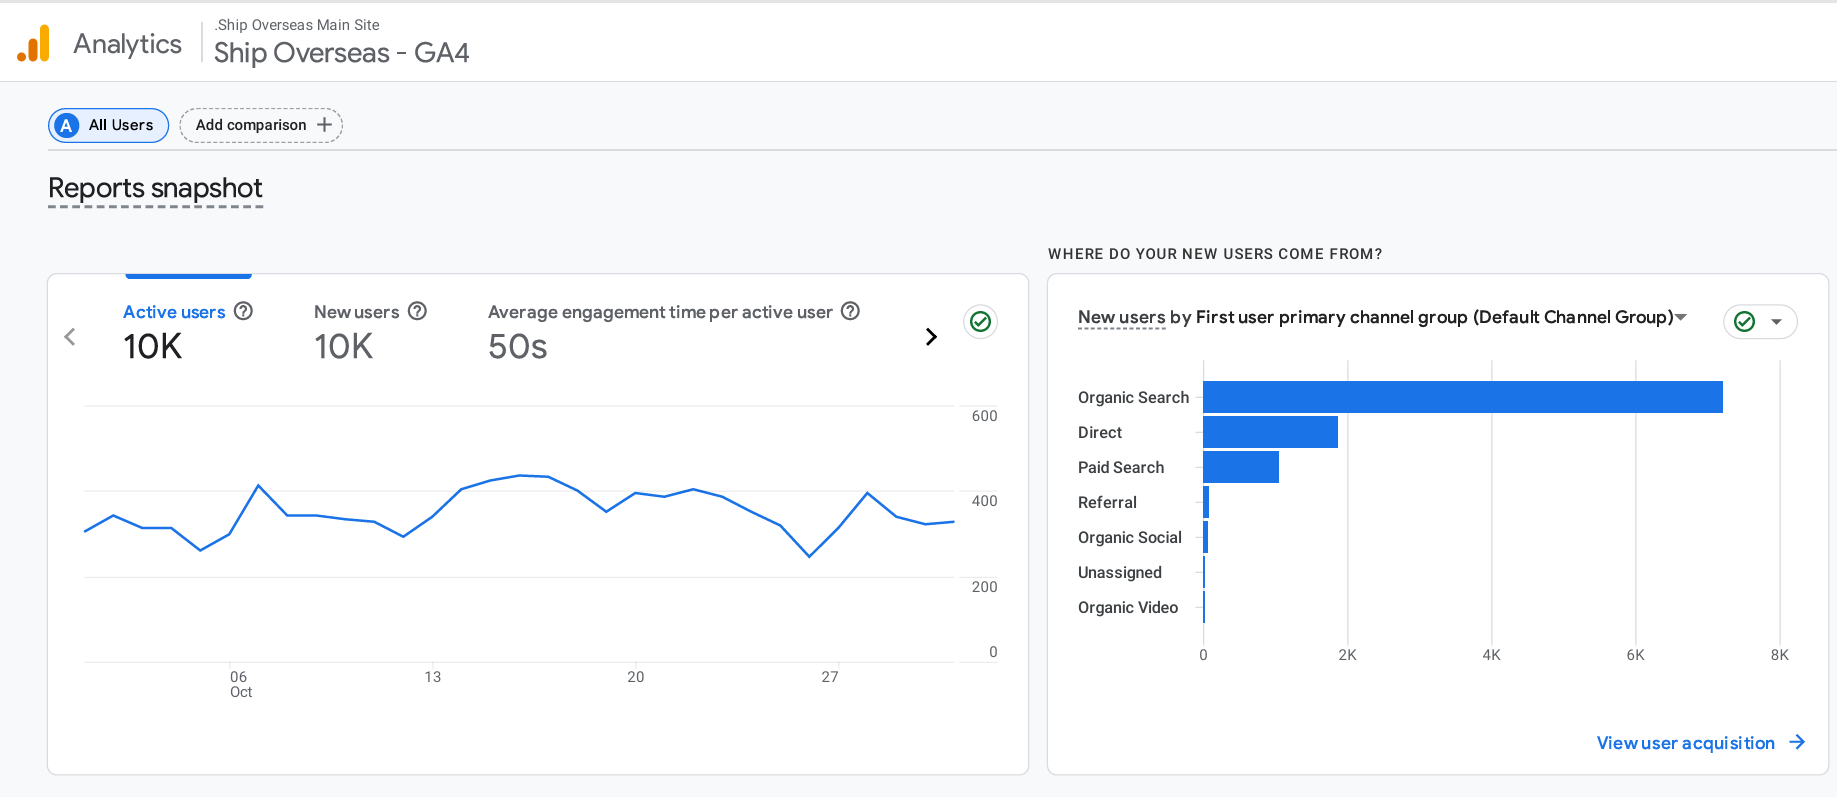Click the 50s engagement time value
The width and height of the screenshot is (1837, 797).
[x=518, y=347]
